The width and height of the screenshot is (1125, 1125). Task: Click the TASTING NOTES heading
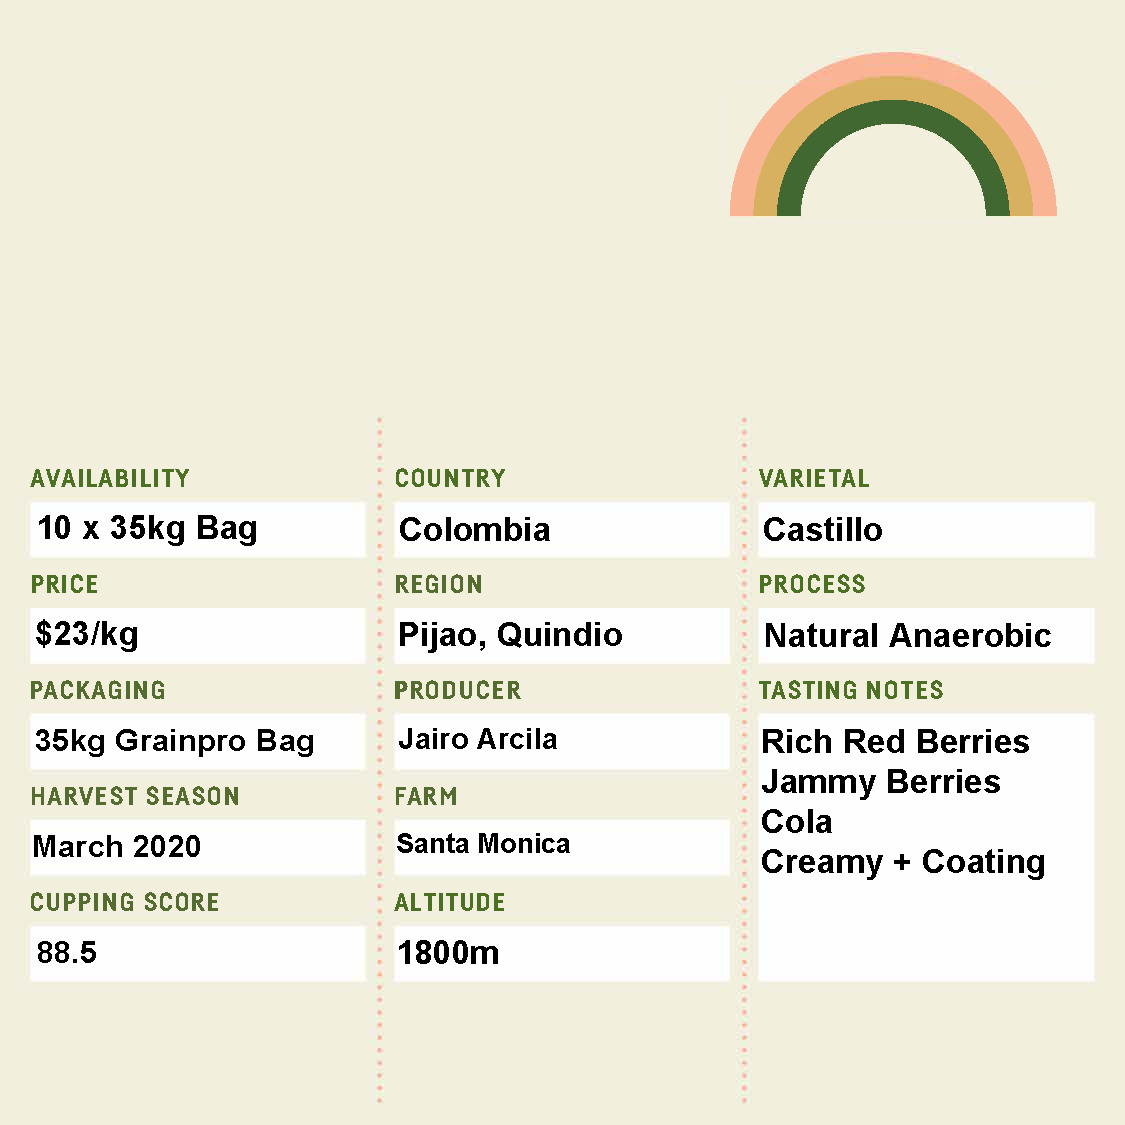[x=852, y=690]
